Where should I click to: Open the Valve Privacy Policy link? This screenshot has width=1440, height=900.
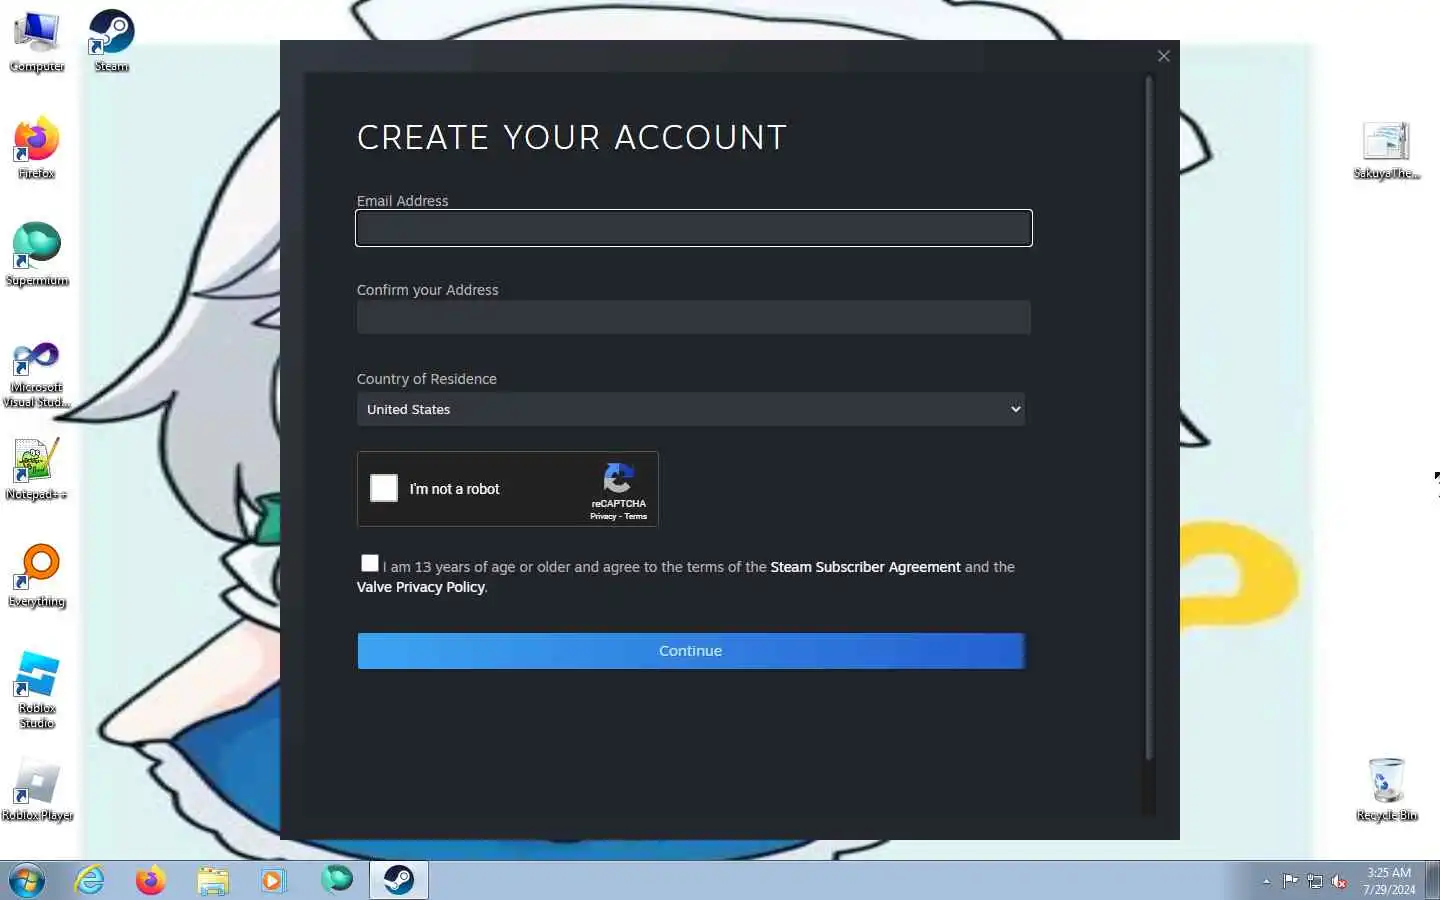click(x=420, y=587)
